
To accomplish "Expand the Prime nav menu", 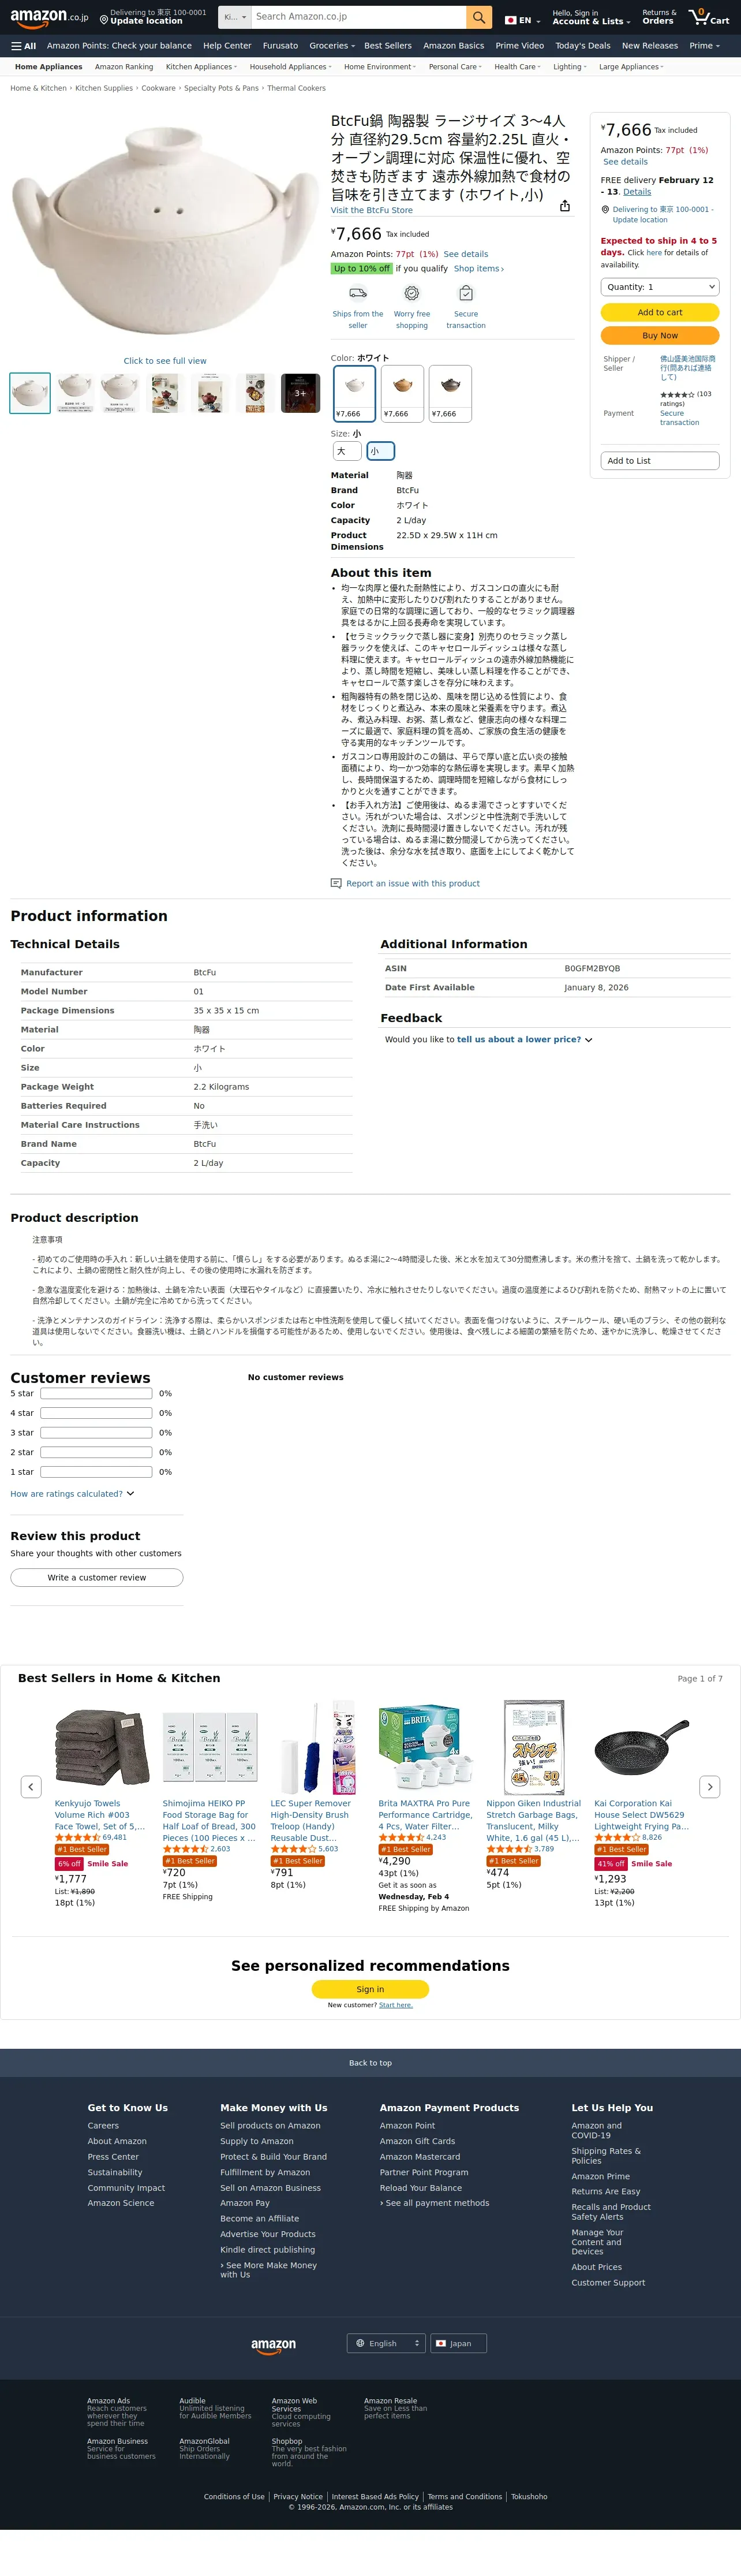I will [x=704, y=46].
